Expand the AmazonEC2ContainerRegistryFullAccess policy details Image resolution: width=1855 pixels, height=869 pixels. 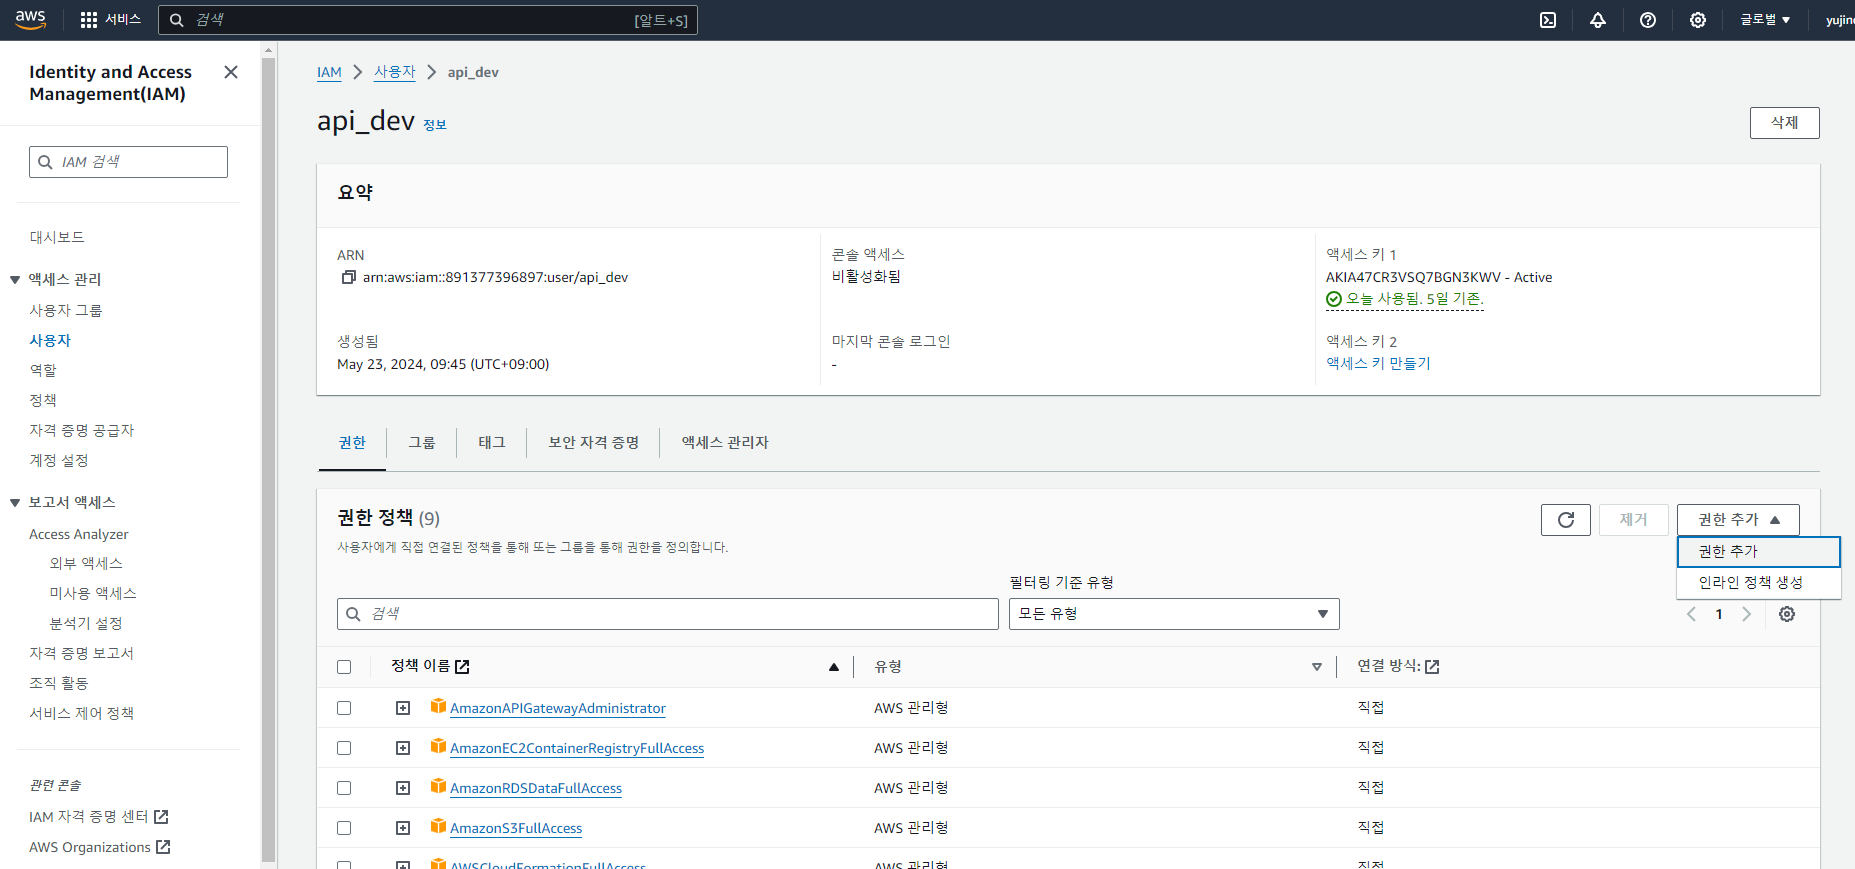coord(403,748)
